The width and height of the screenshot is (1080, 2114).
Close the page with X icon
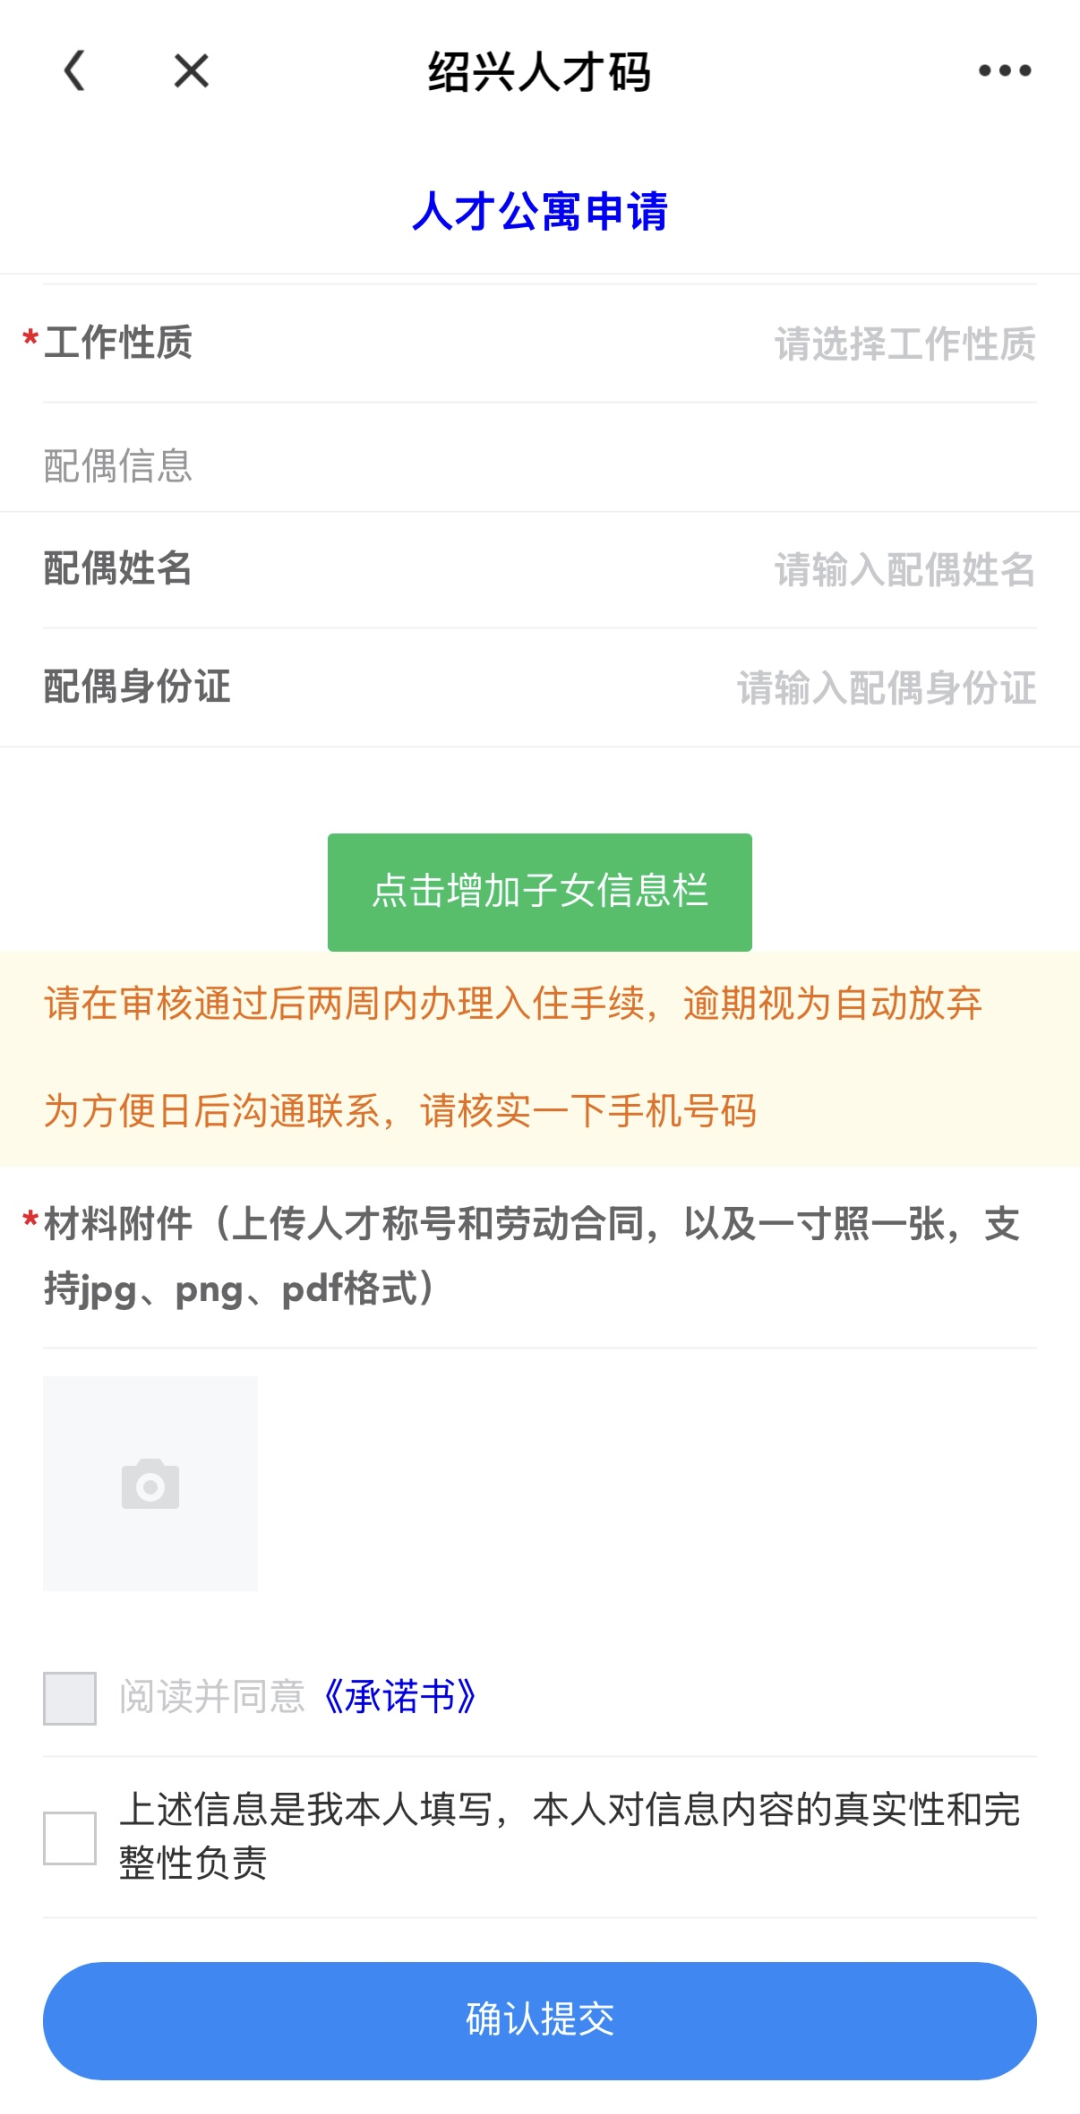191,71
